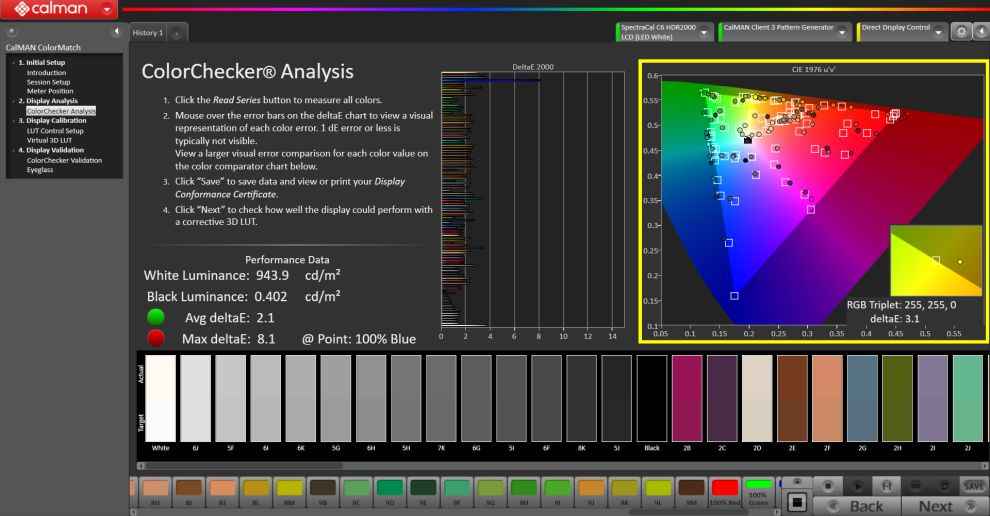
Task: Open the Introduction workflow page
Action: [x=46, y=73]
